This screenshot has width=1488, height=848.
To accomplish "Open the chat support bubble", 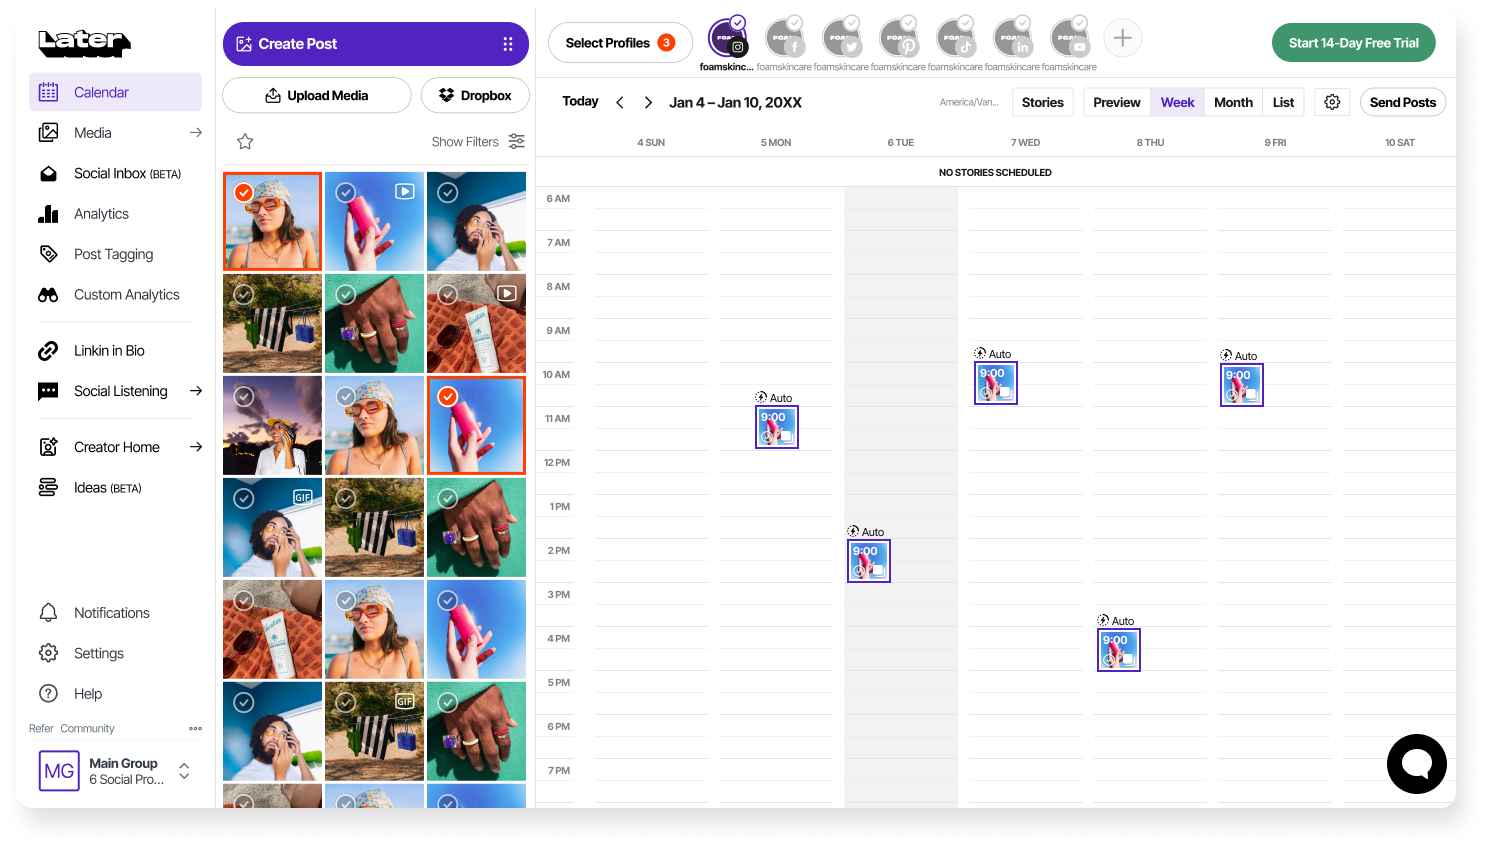I will pyautogui.click(x=1416, y=764).
